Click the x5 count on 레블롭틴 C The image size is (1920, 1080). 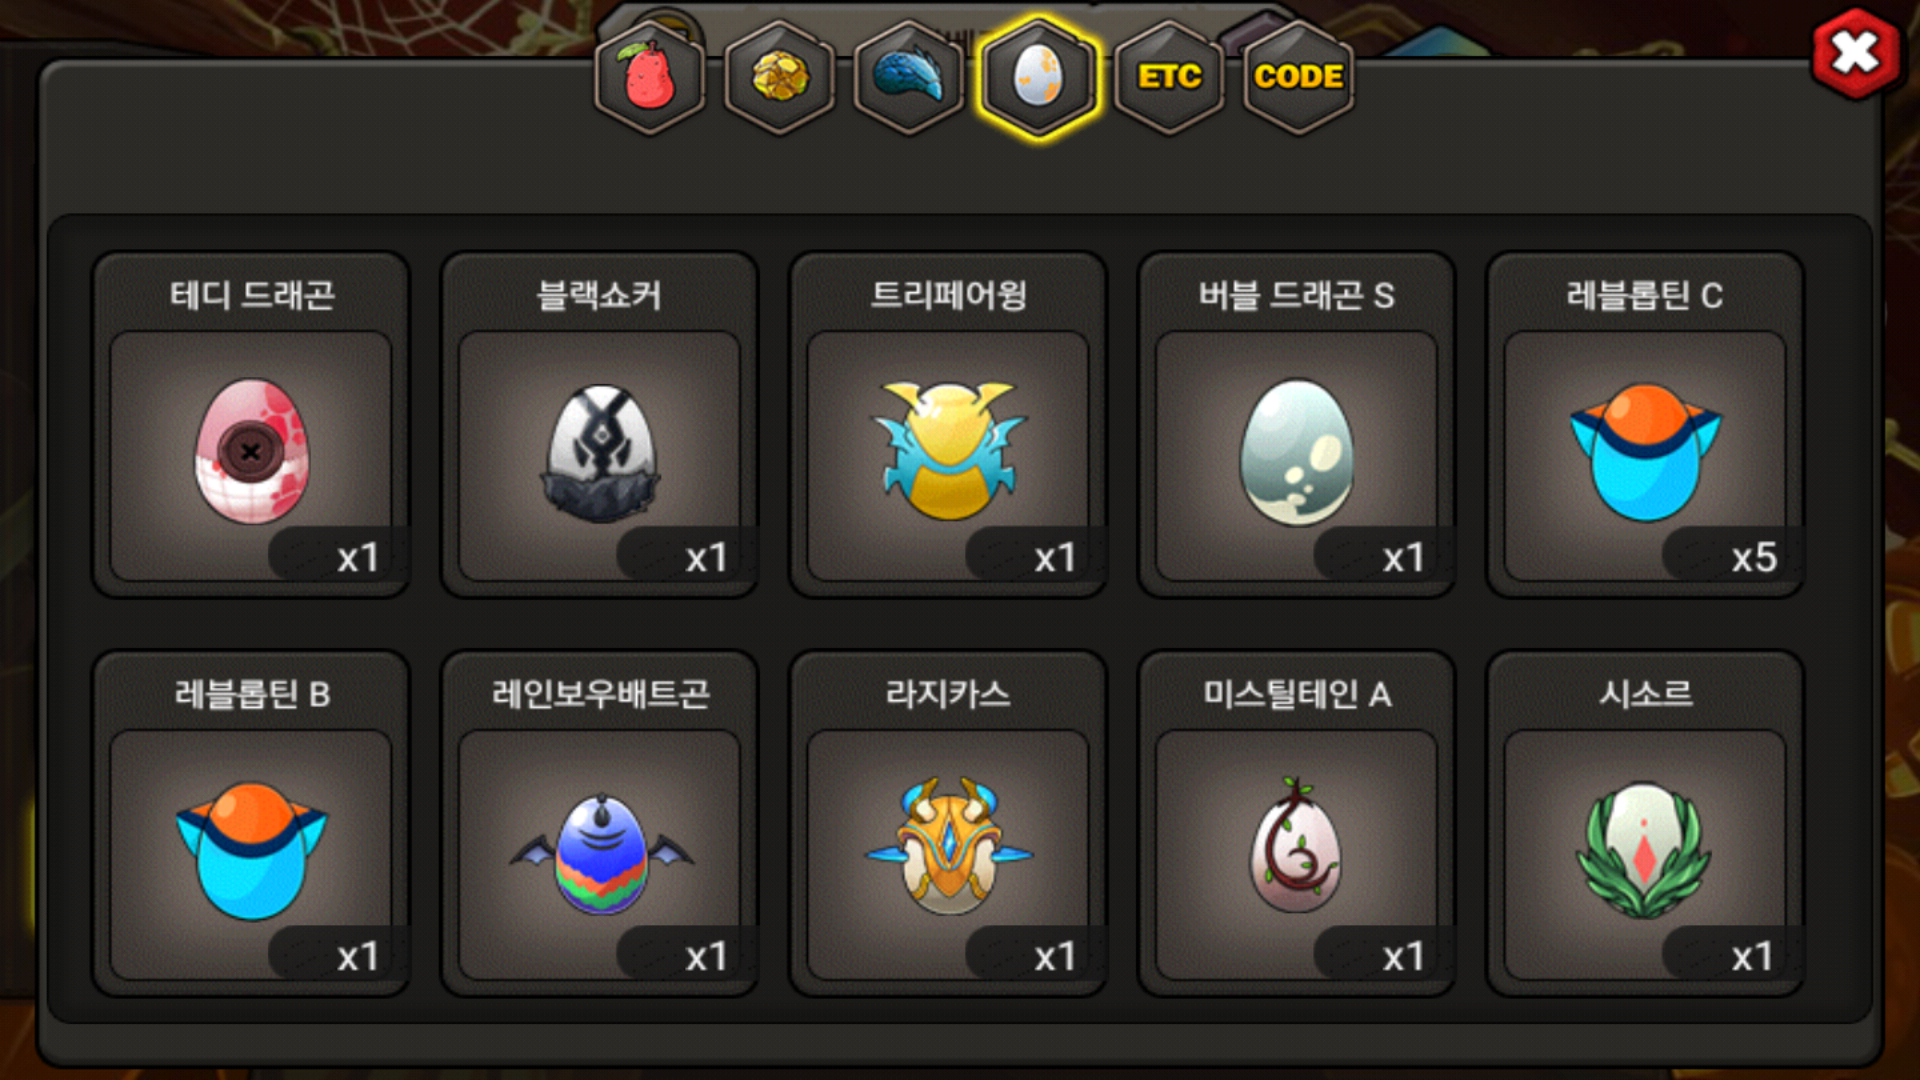click(x=1754, y=558)
